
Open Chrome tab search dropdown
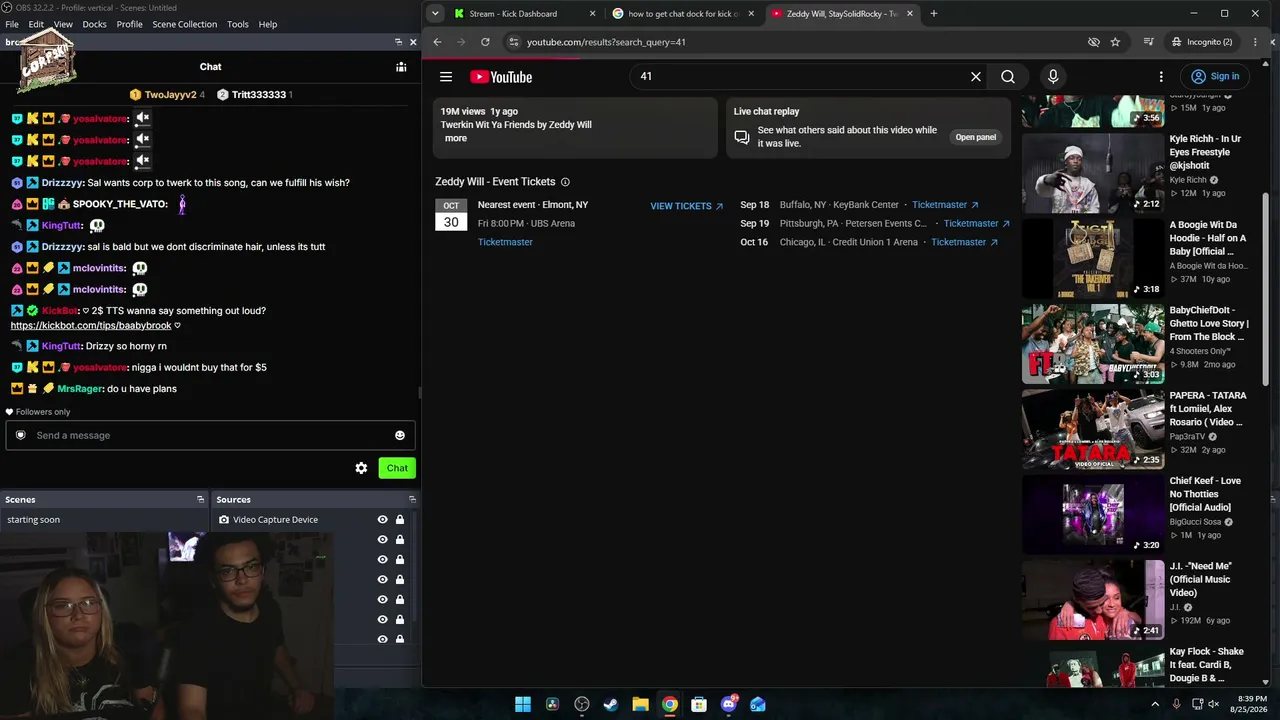coord(435,14)
